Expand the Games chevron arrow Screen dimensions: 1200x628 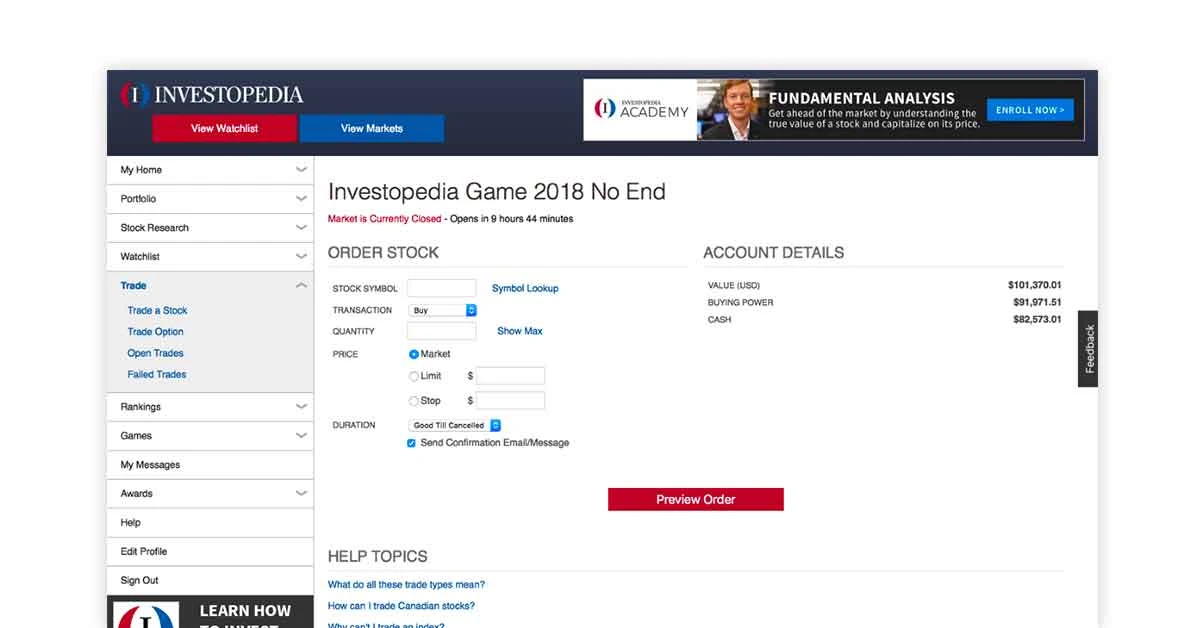[301, 436]
